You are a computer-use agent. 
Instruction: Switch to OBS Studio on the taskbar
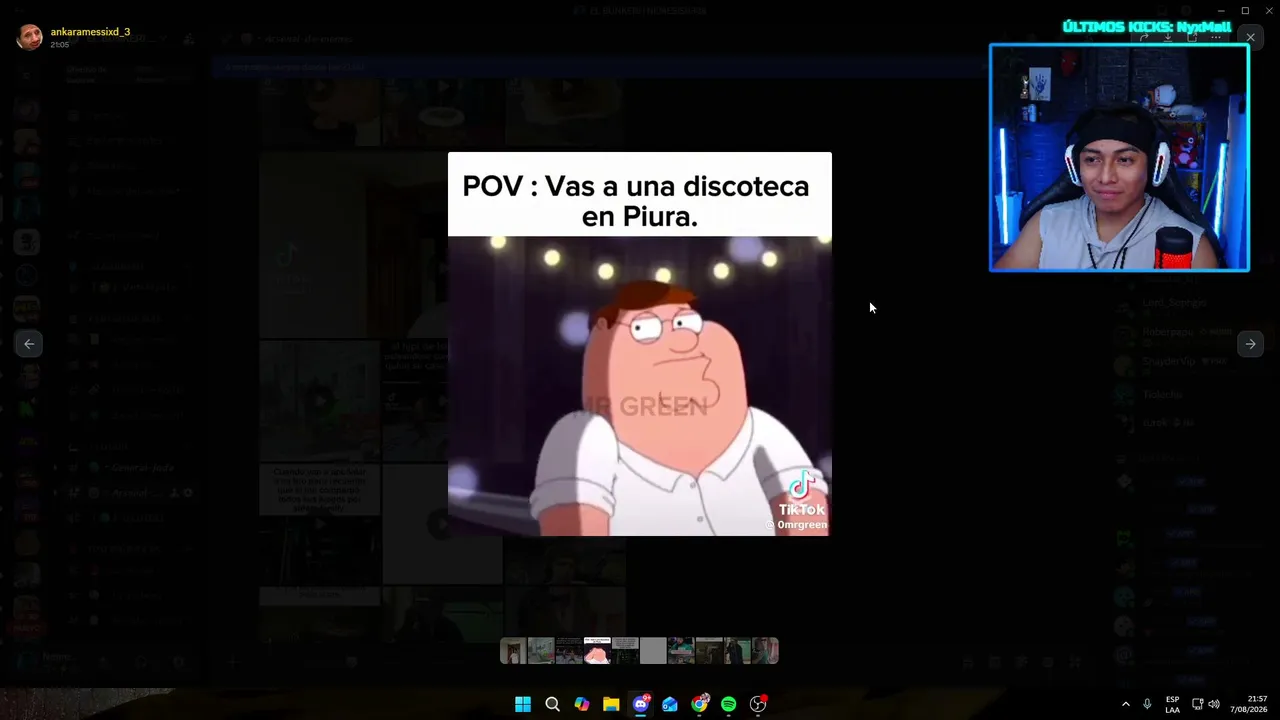758,704
